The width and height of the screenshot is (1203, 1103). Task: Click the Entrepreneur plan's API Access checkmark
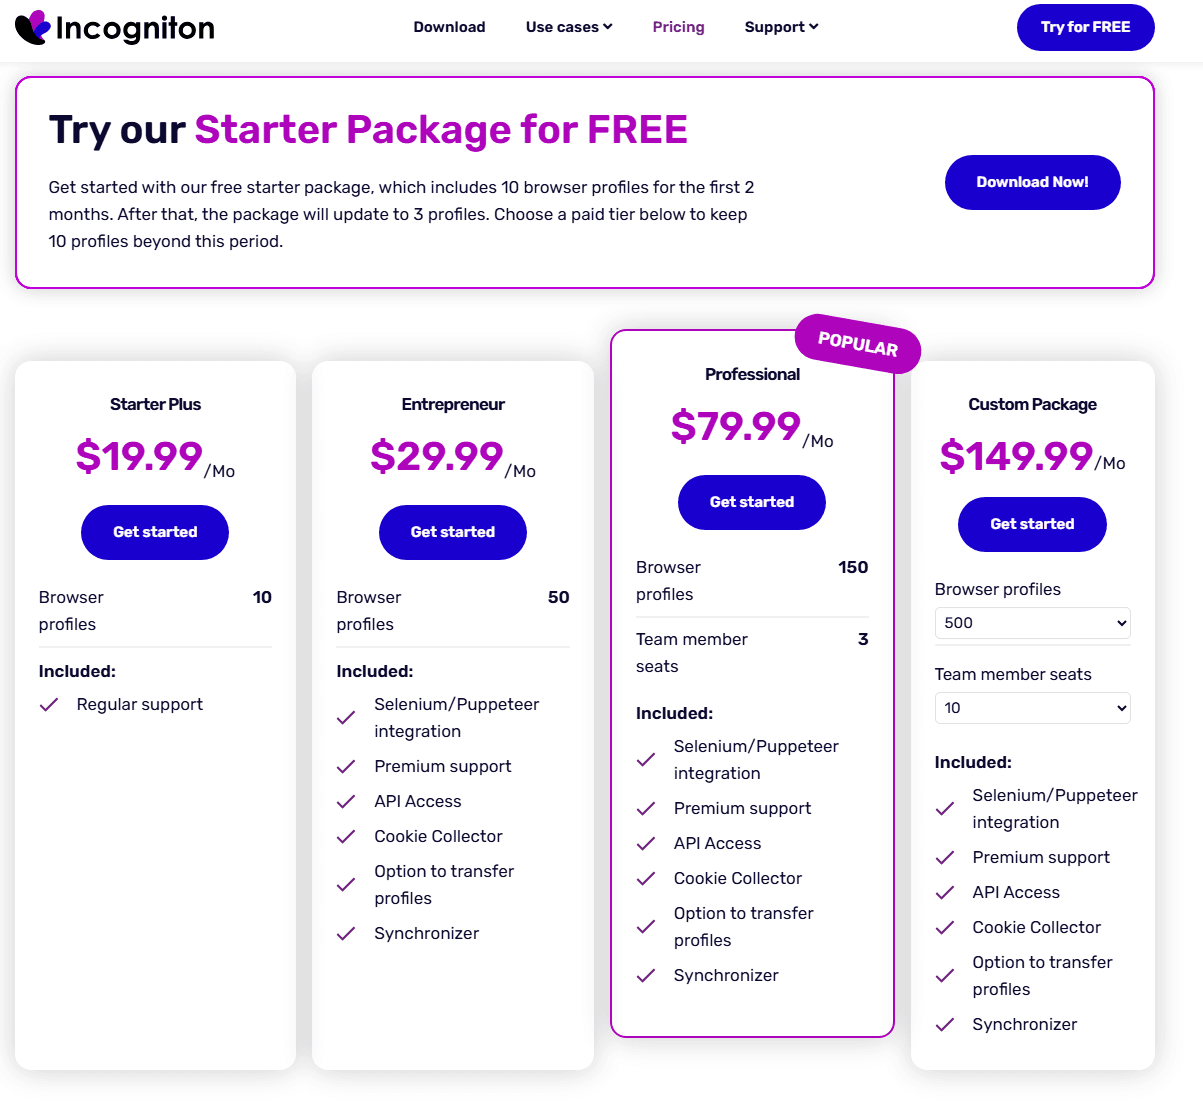pos(346,802)
